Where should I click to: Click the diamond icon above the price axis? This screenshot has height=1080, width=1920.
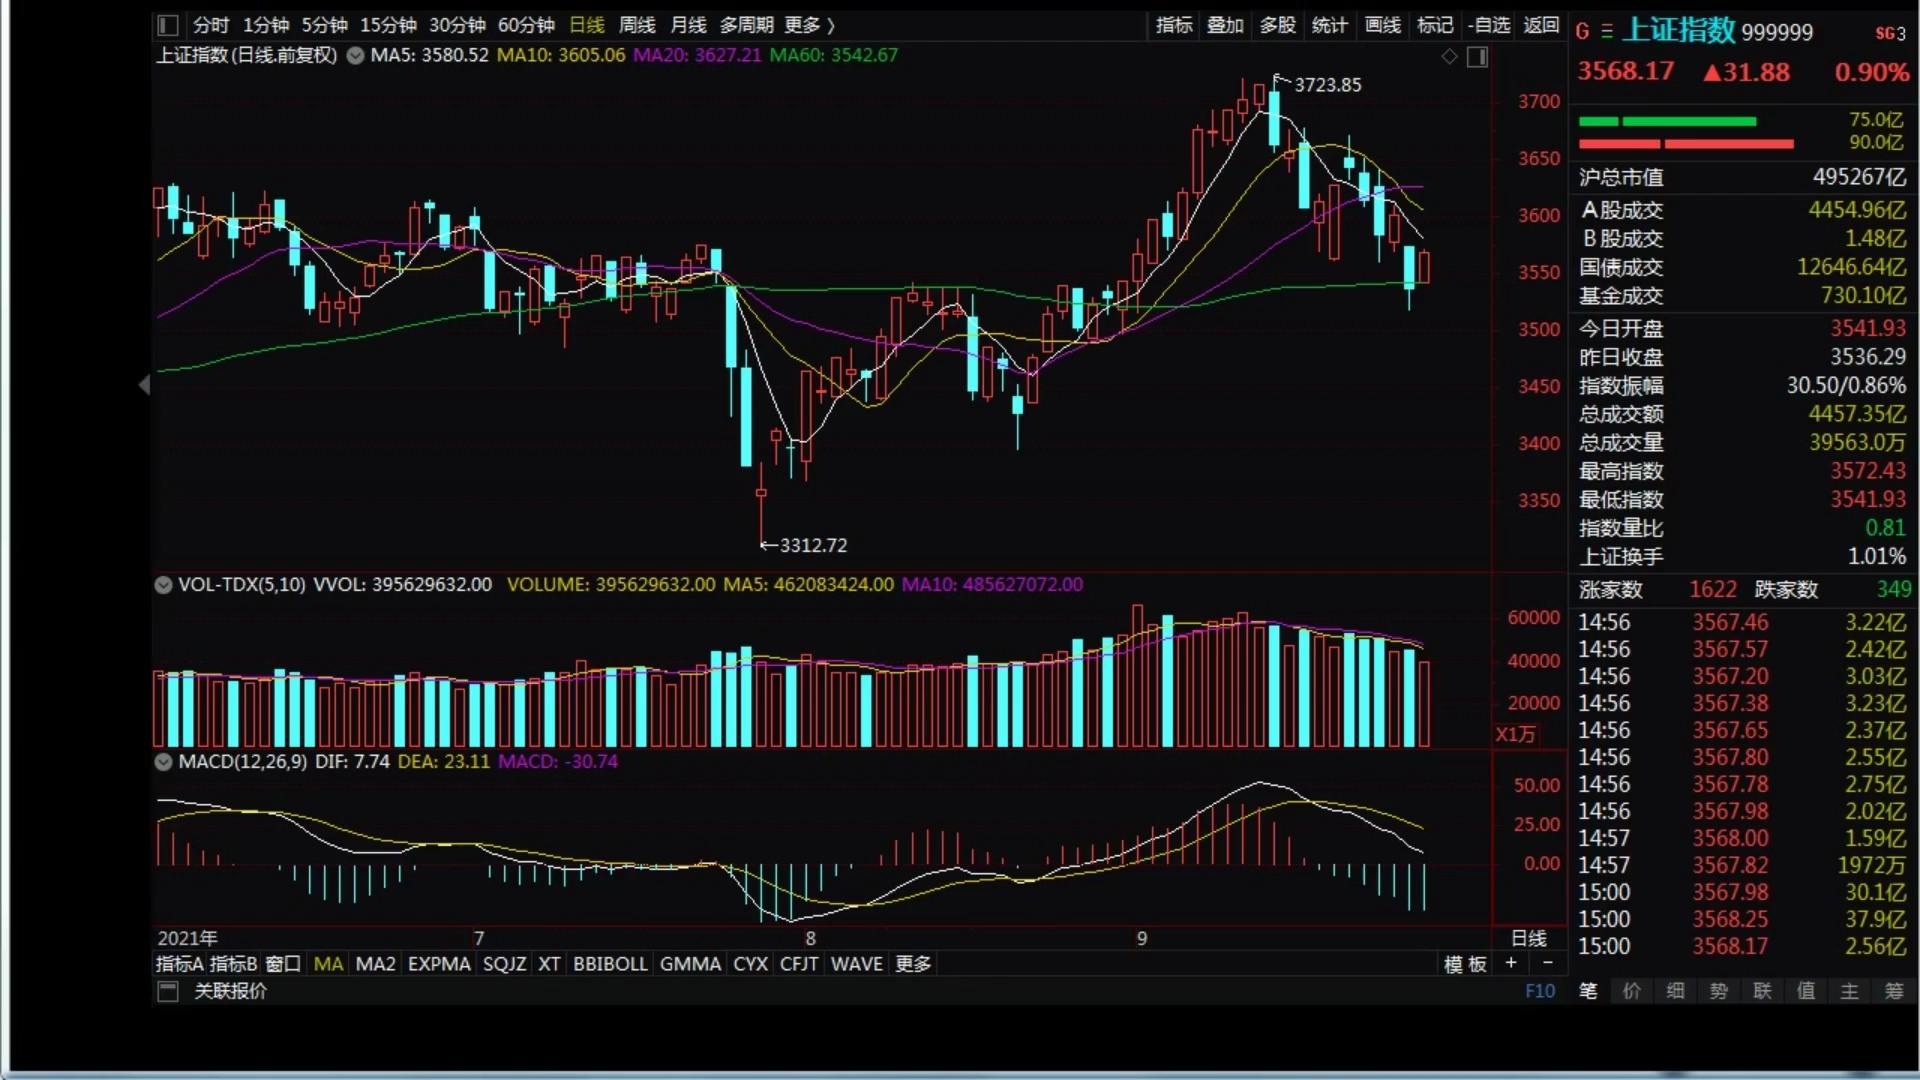(x=1449, y=57)
